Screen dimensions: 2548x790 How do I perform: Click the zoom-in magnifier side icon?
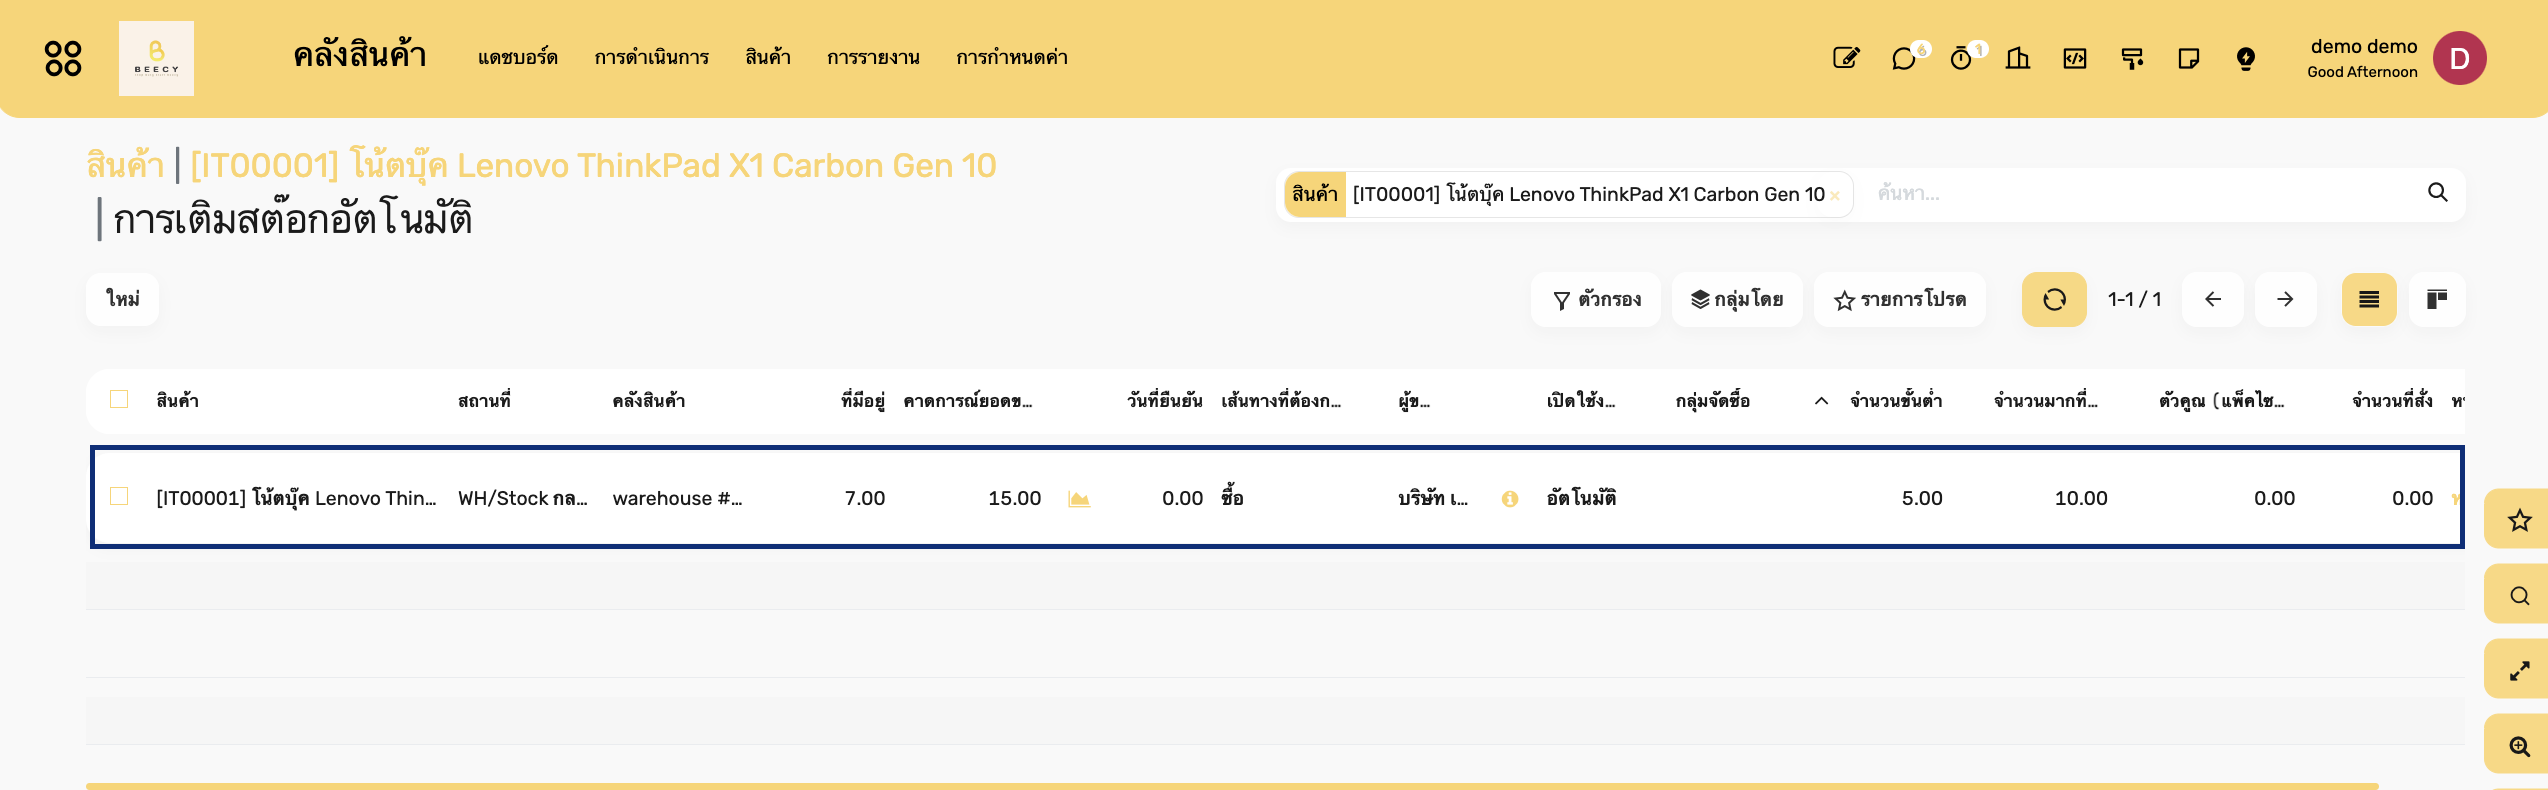point(2519,746)
